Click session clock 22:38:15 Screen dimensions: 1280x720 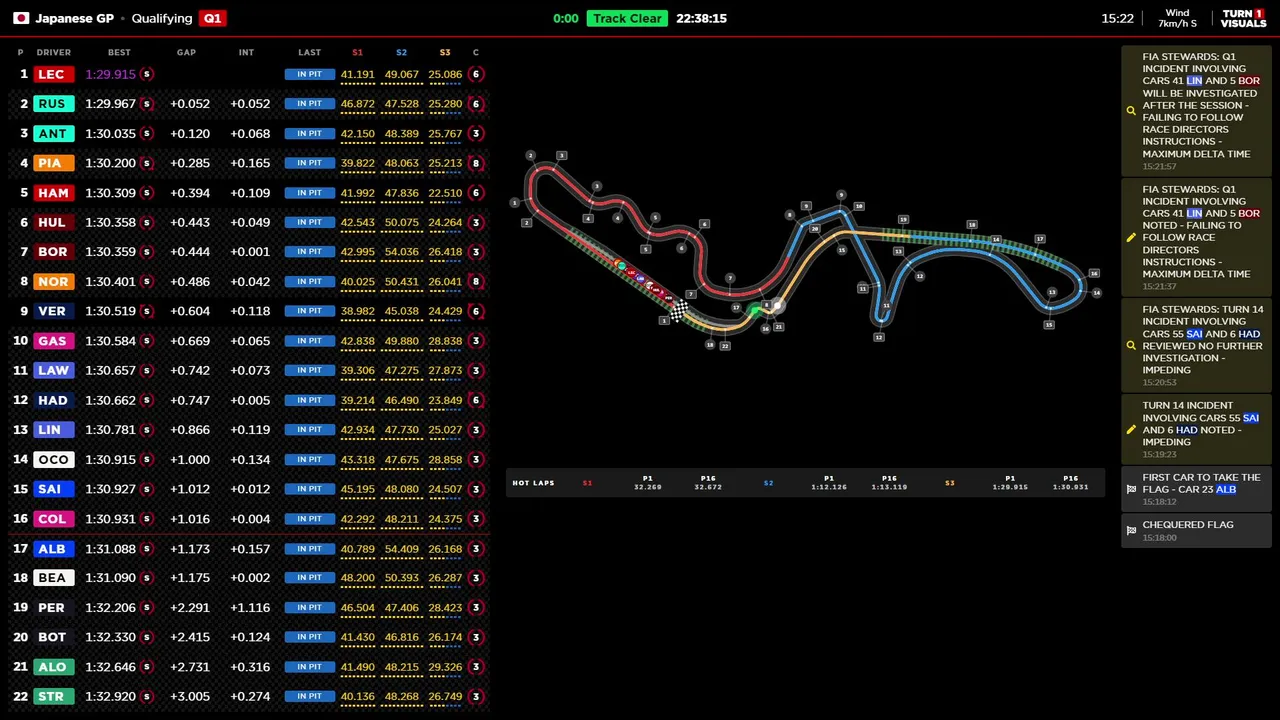(x=701, y=18)
